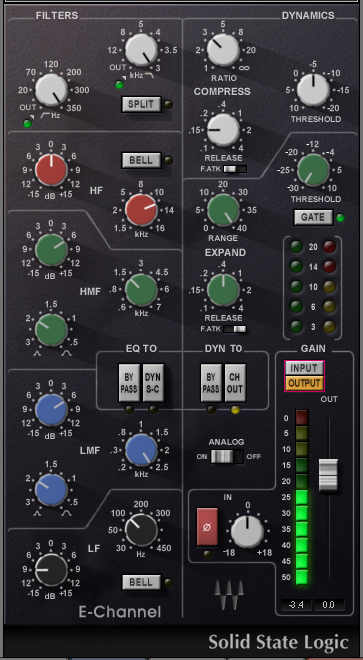
Task: Click the green HMF gain dB knob
Action: click(x=51, y=250)
